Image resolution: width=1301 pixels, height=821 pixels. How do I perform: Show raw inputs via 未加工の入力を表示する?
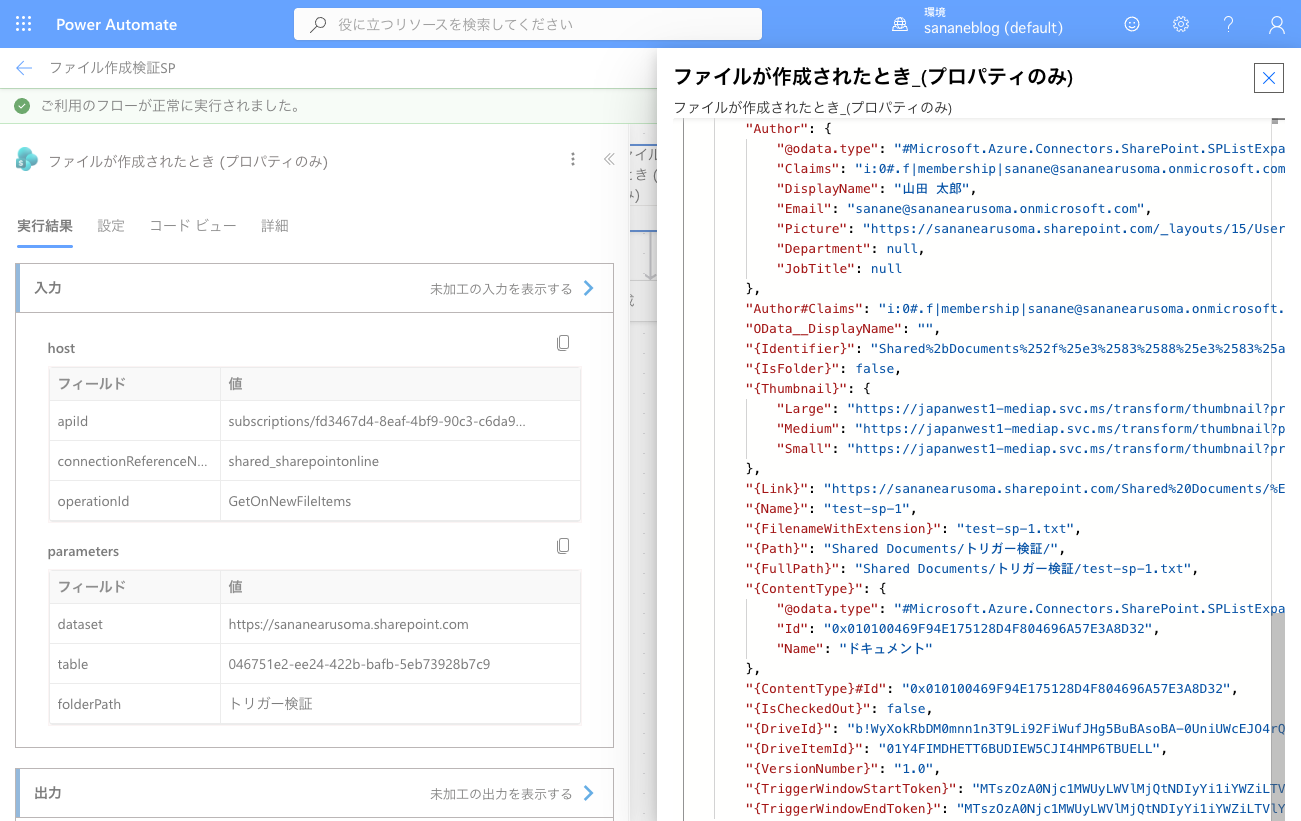(501, 288)
